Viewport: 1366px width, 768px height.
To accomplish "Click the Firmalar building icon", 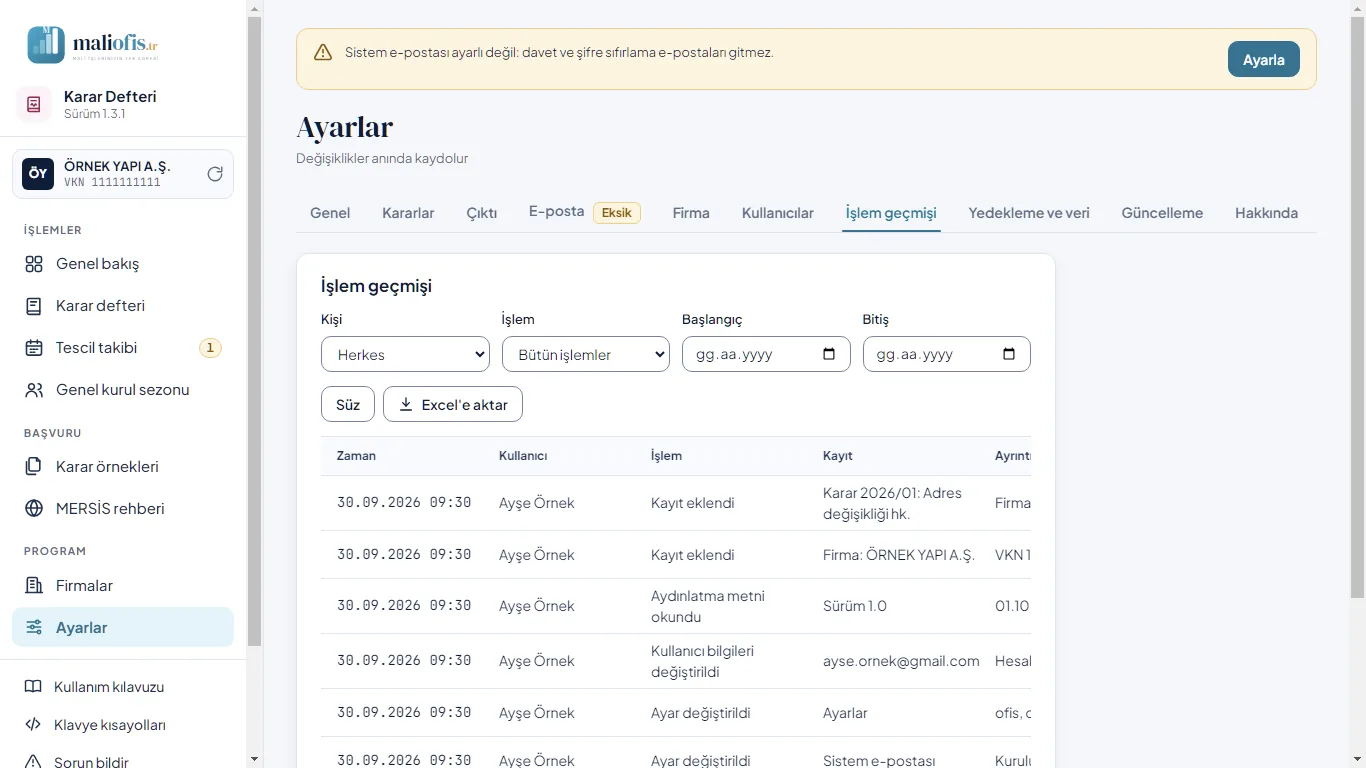I will (x=34, y=586).
